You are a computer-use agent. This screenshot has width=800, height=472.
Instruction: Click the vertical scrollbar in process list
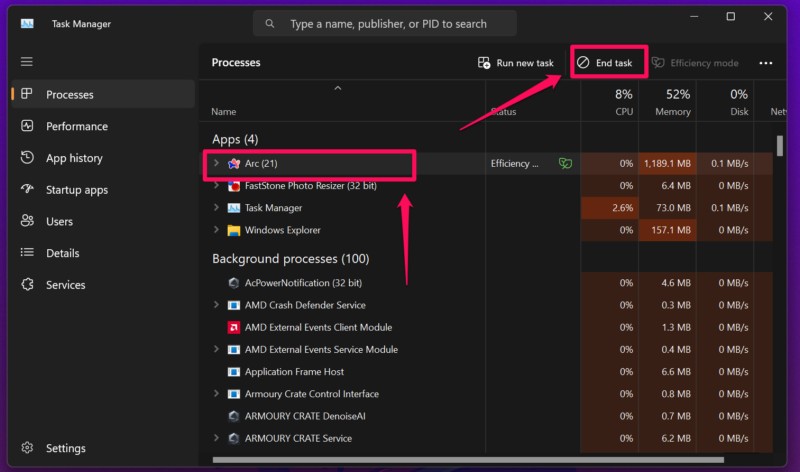coord(779,146)
